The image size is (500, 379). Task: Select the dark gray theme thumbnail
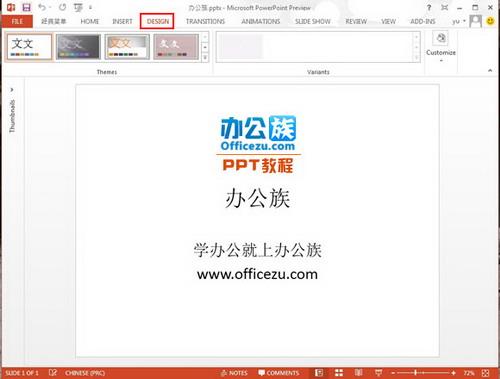(x=78, y=47)
